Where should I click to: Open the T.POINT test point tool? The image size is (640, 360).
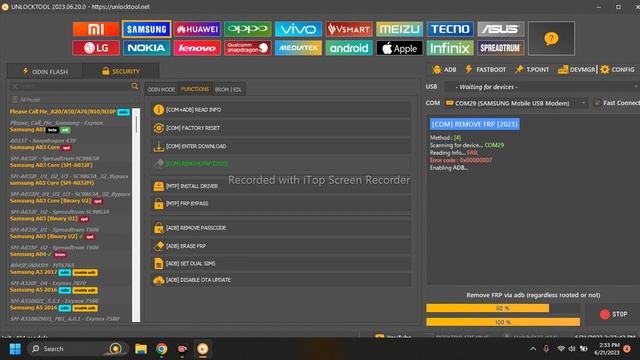[x=532, y=70]
